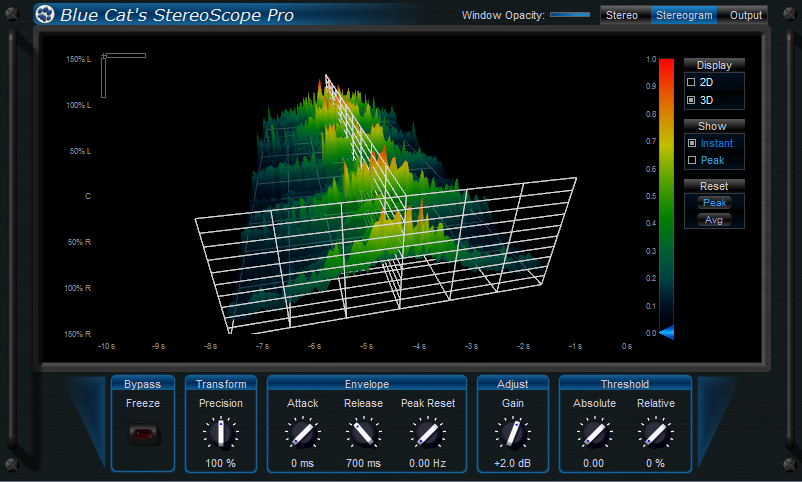Click the Precision knob
Screen dimensions: 802x482
[x=221, y=433]
